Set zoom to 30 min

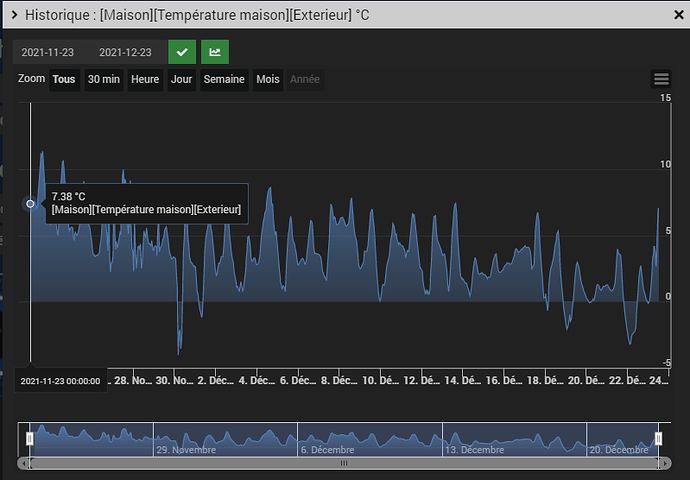coord(103,79)
